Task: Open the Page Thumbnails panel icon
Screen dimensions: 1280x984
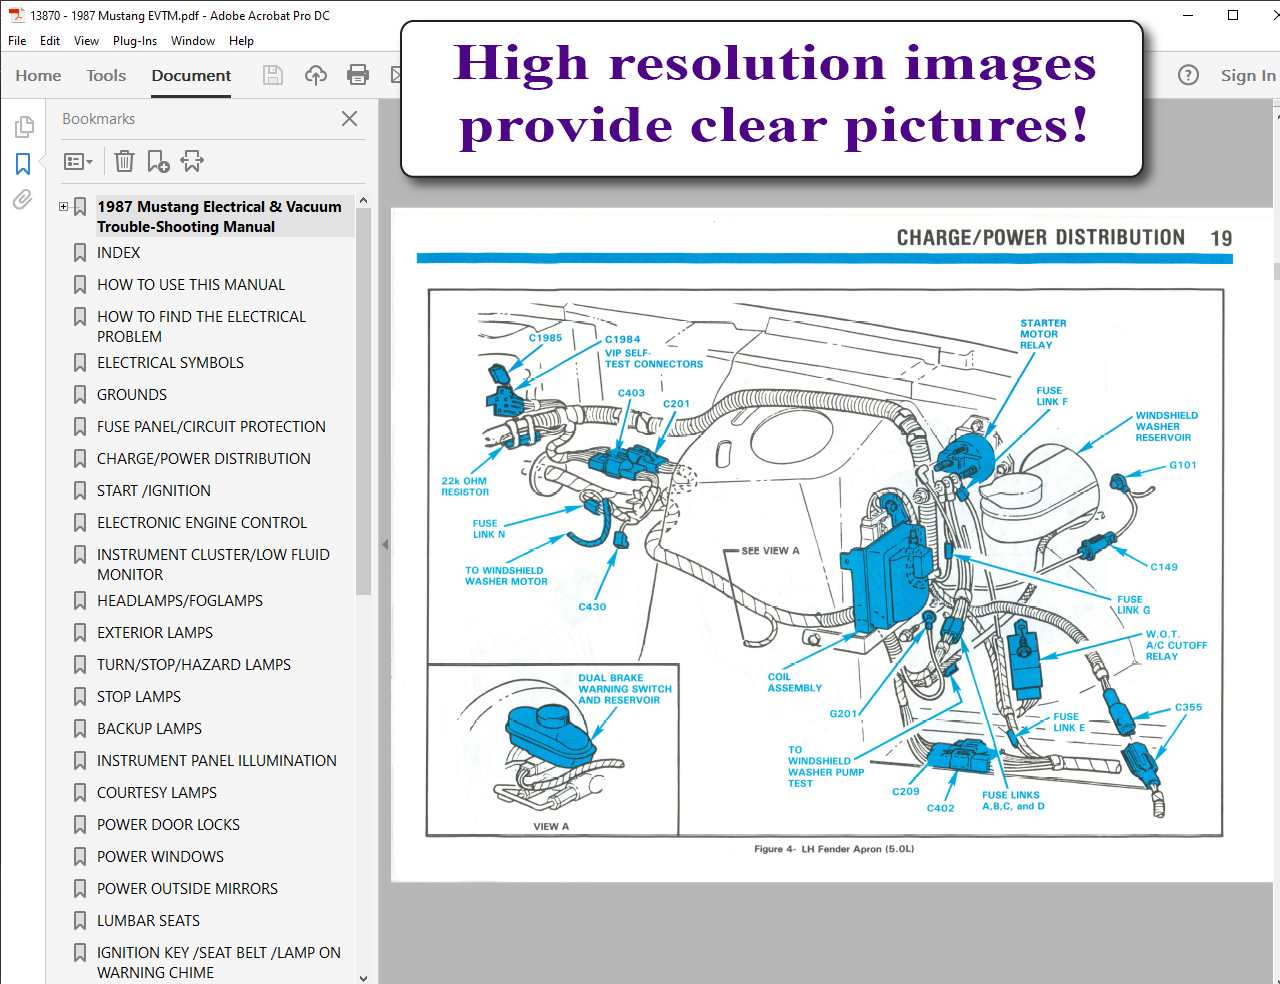Action: point(24,127)
